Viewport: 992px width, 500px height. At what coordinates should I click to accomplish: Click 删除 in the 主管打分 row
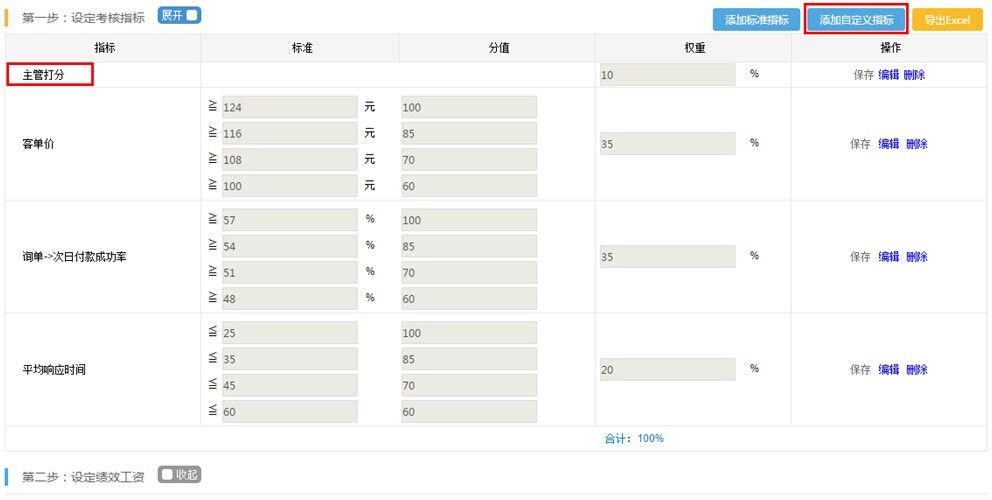click(914, 75)
